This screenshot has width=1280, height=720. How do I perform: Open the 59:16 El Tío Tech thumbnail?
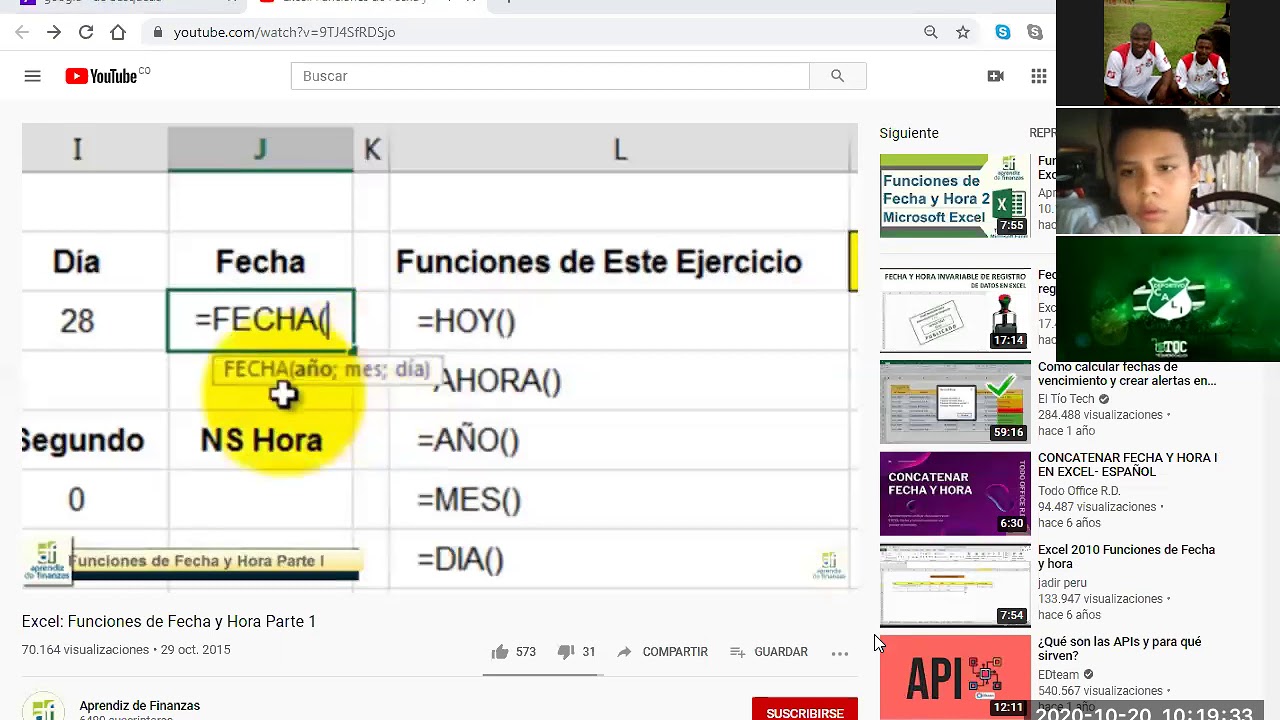tap(955, 402)
